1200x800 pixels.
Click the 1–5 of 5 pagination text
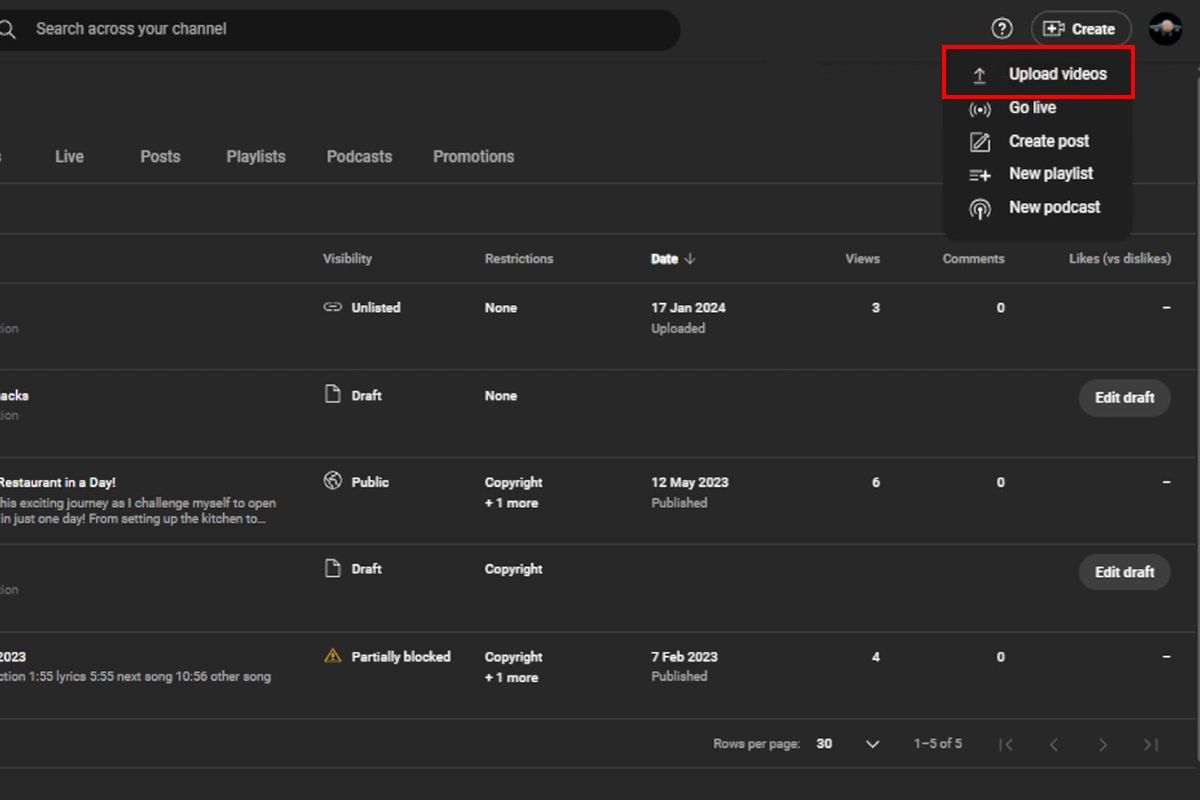click(x=937, y=744)
